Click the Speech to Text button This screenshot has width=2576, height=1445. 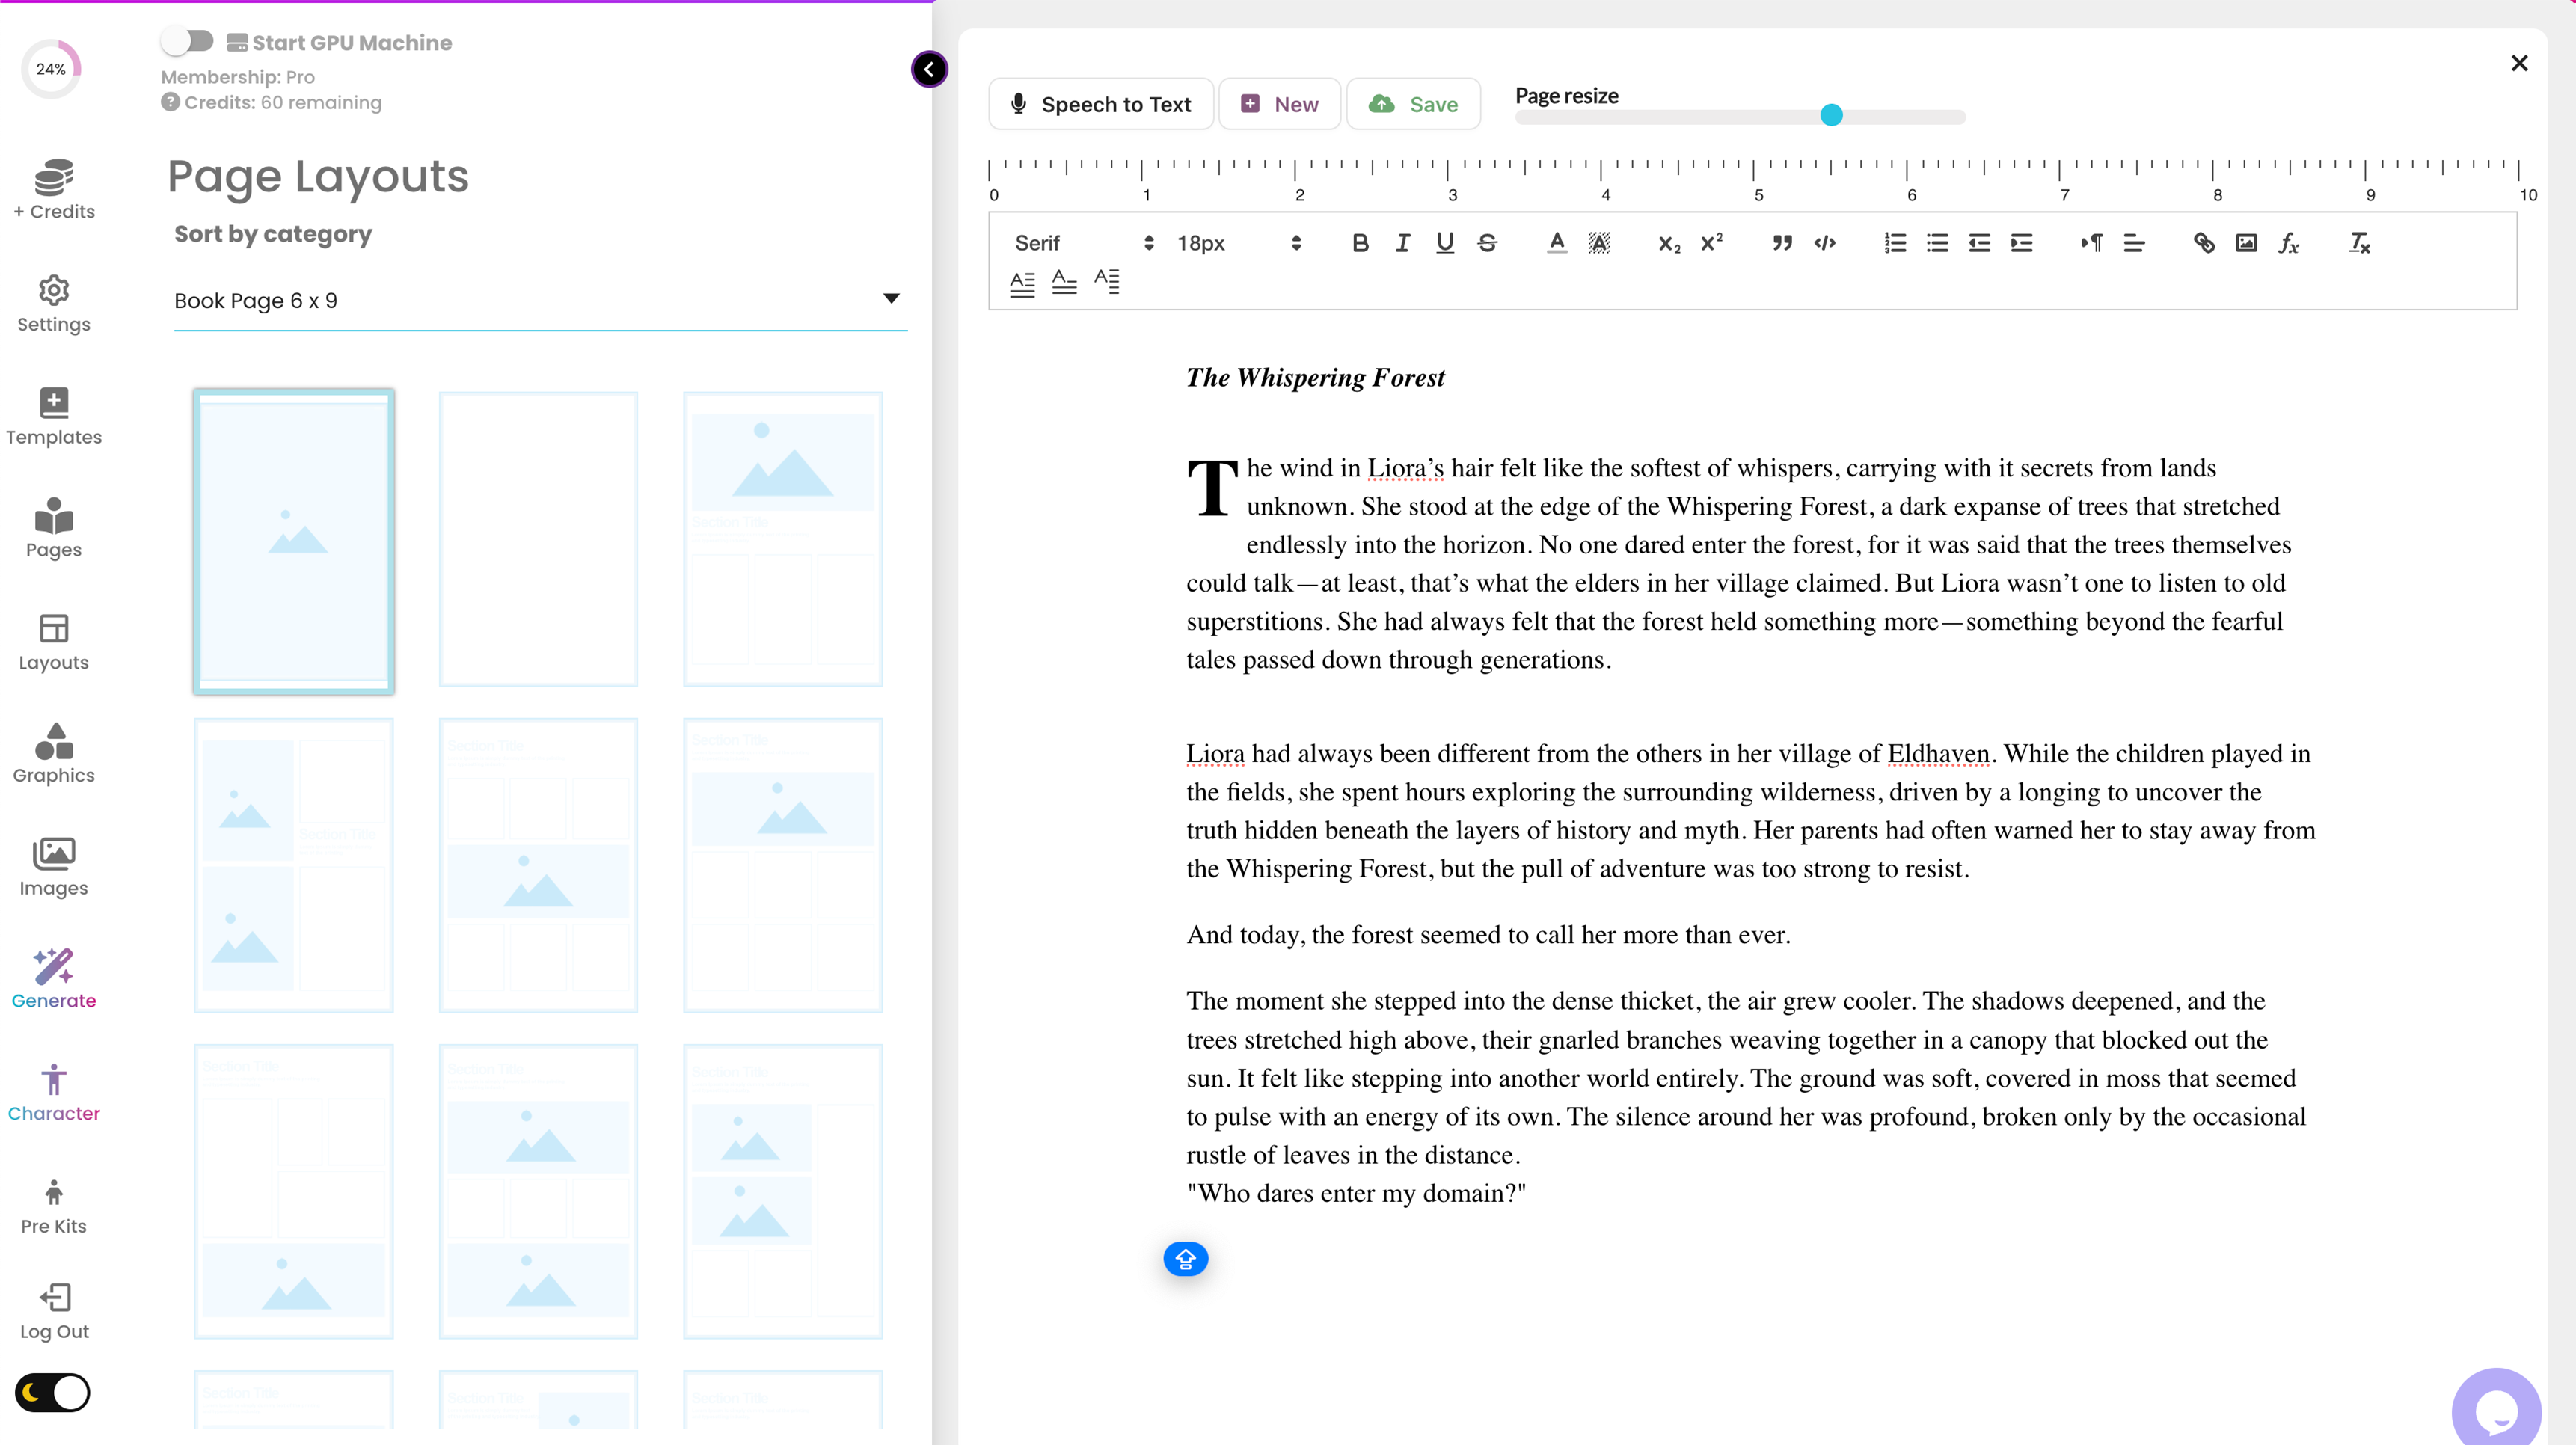coord(1101,104)
